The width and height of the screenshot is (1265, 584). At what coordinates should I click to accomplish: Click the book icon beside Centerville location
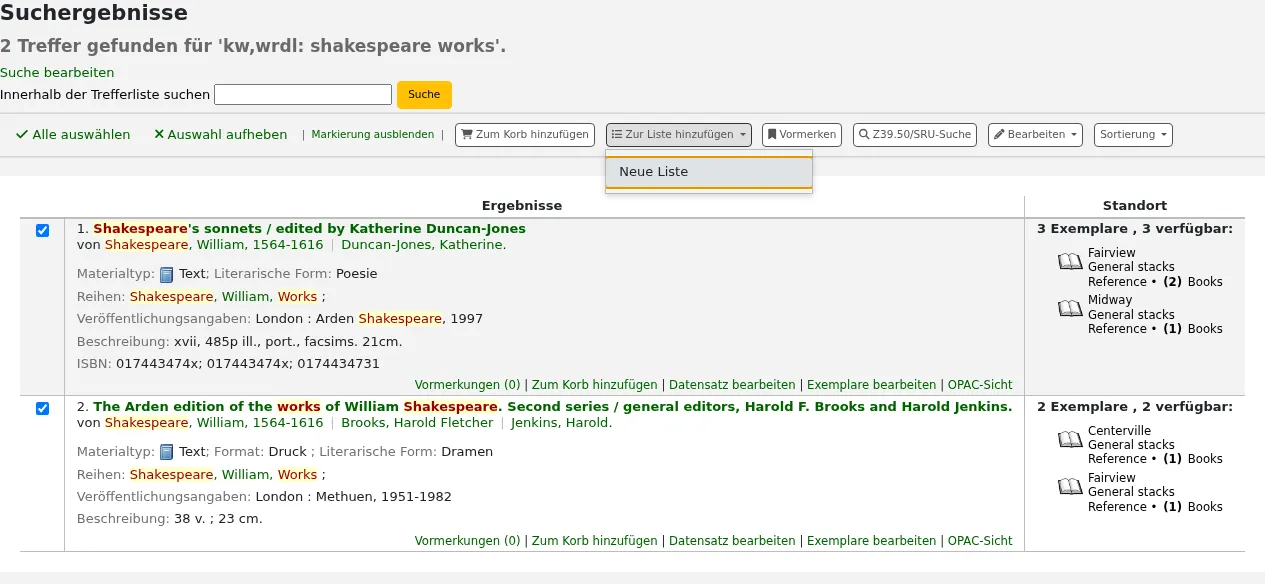click(1070, 439)
